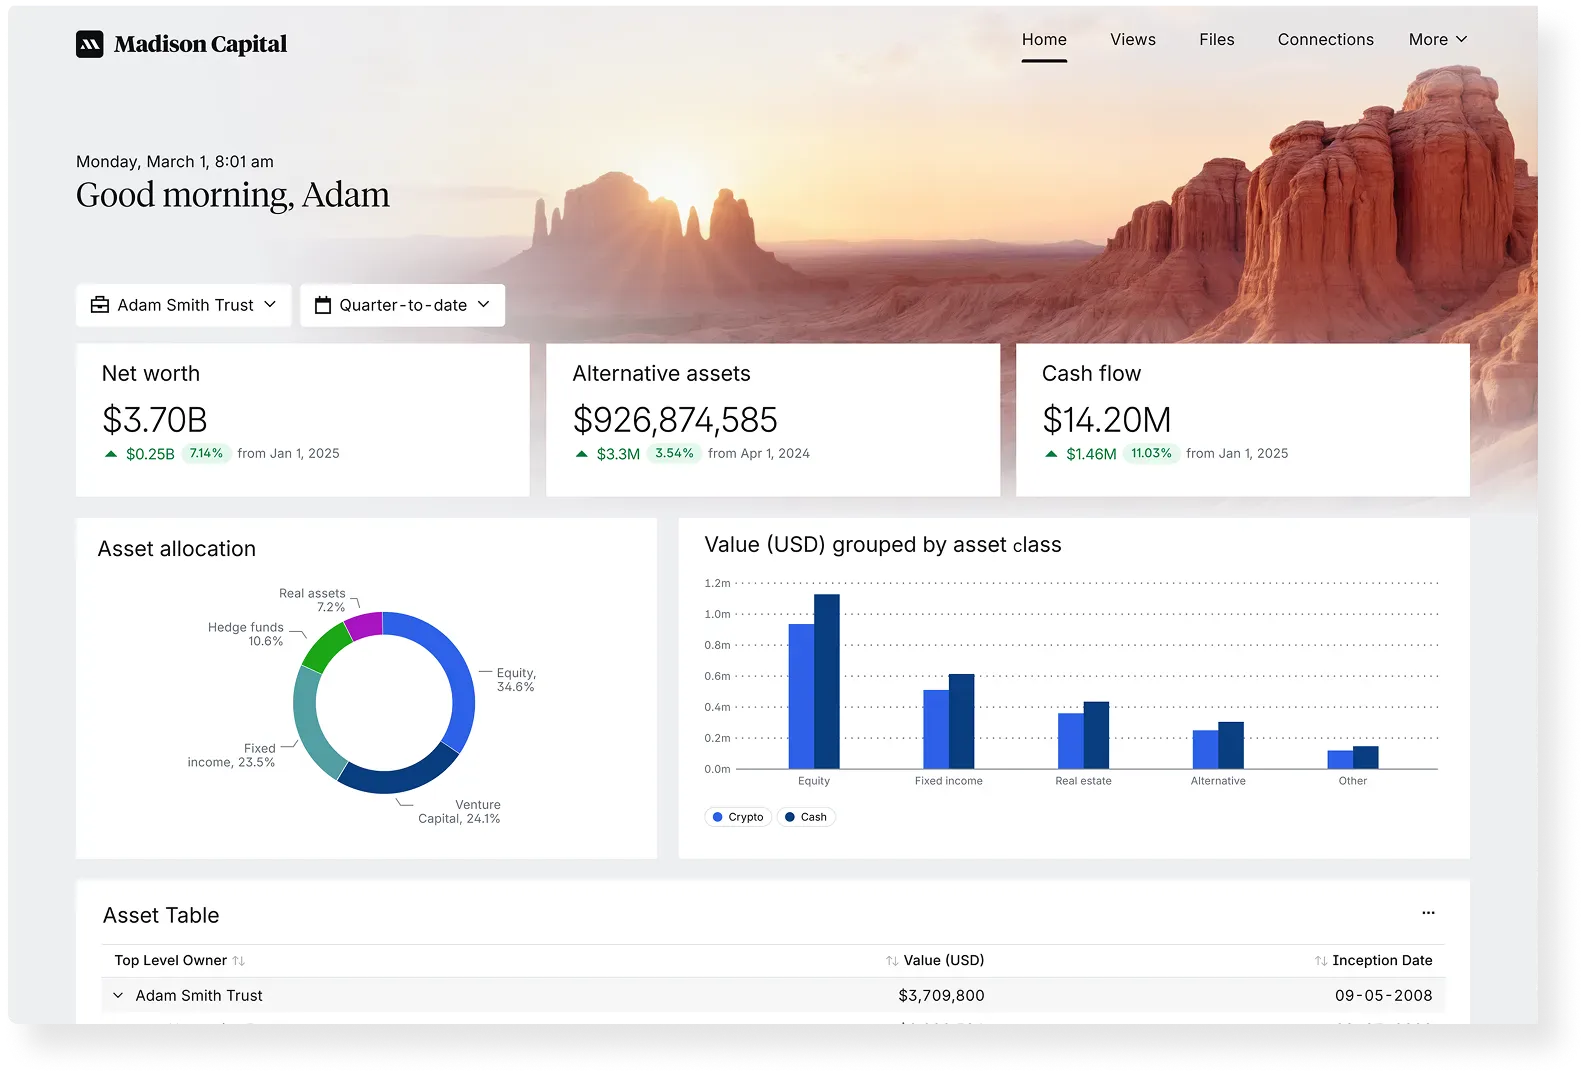Click the tallest Equity bar in chart

pyautogui.click(x=827, y=681)
